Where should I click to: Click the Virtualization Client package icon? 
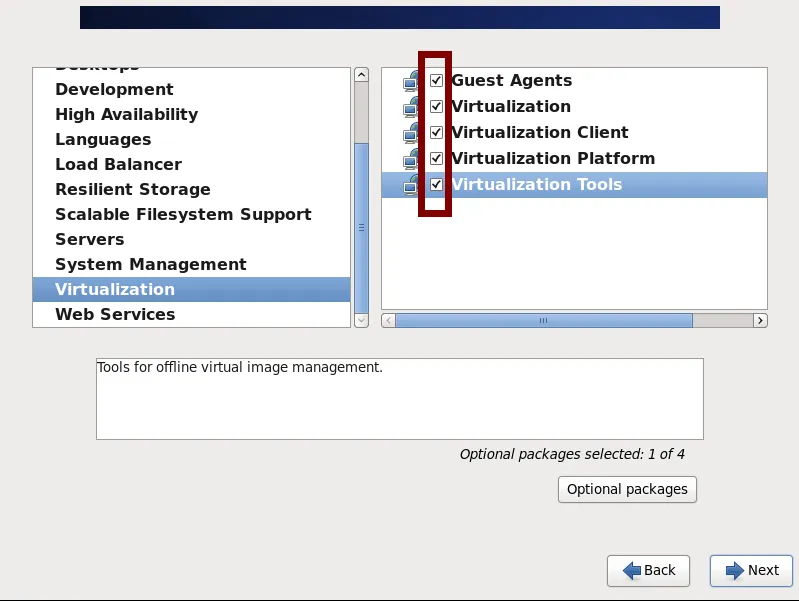tap(410, 133)
